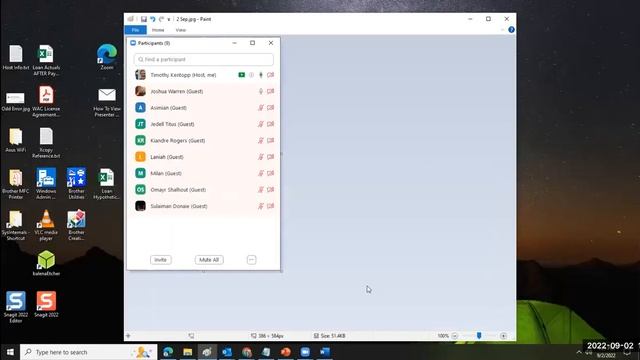Image resolution: width=640 pixels, height=360 pixels.
Task: Open balenaEtcher desktop shortcut
Action: pos(46,263)
